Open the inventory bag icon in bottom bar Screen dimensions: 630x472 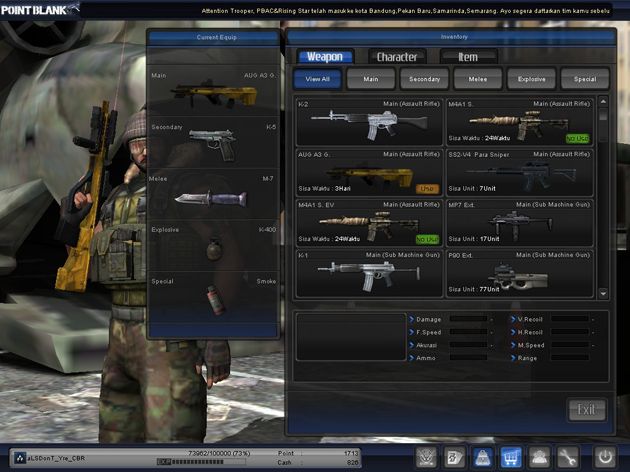(483, 457)
